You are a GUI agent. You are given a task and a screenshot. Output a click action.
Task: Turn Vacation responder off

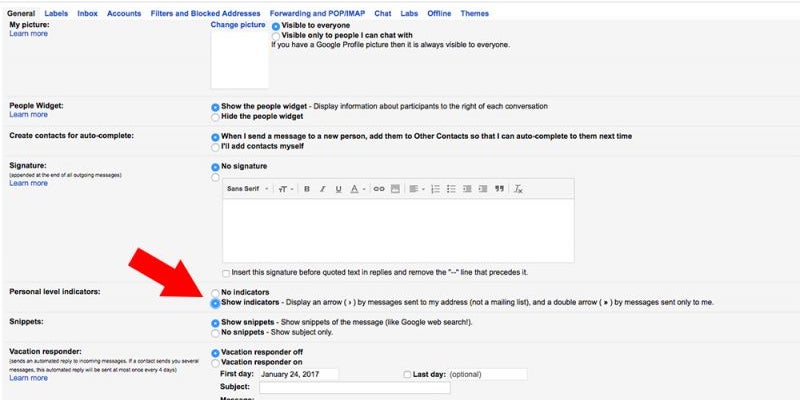[x=215, y=353]
